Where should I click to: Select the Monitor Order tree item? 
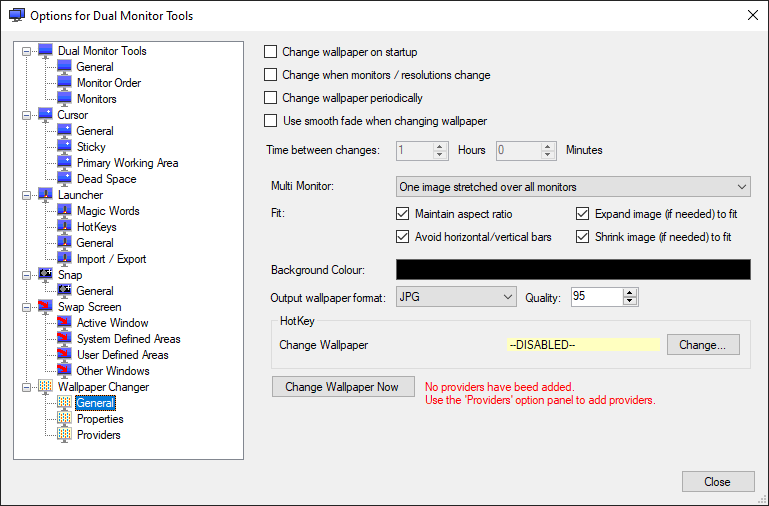pyautogui.click(x=109, y=83)
